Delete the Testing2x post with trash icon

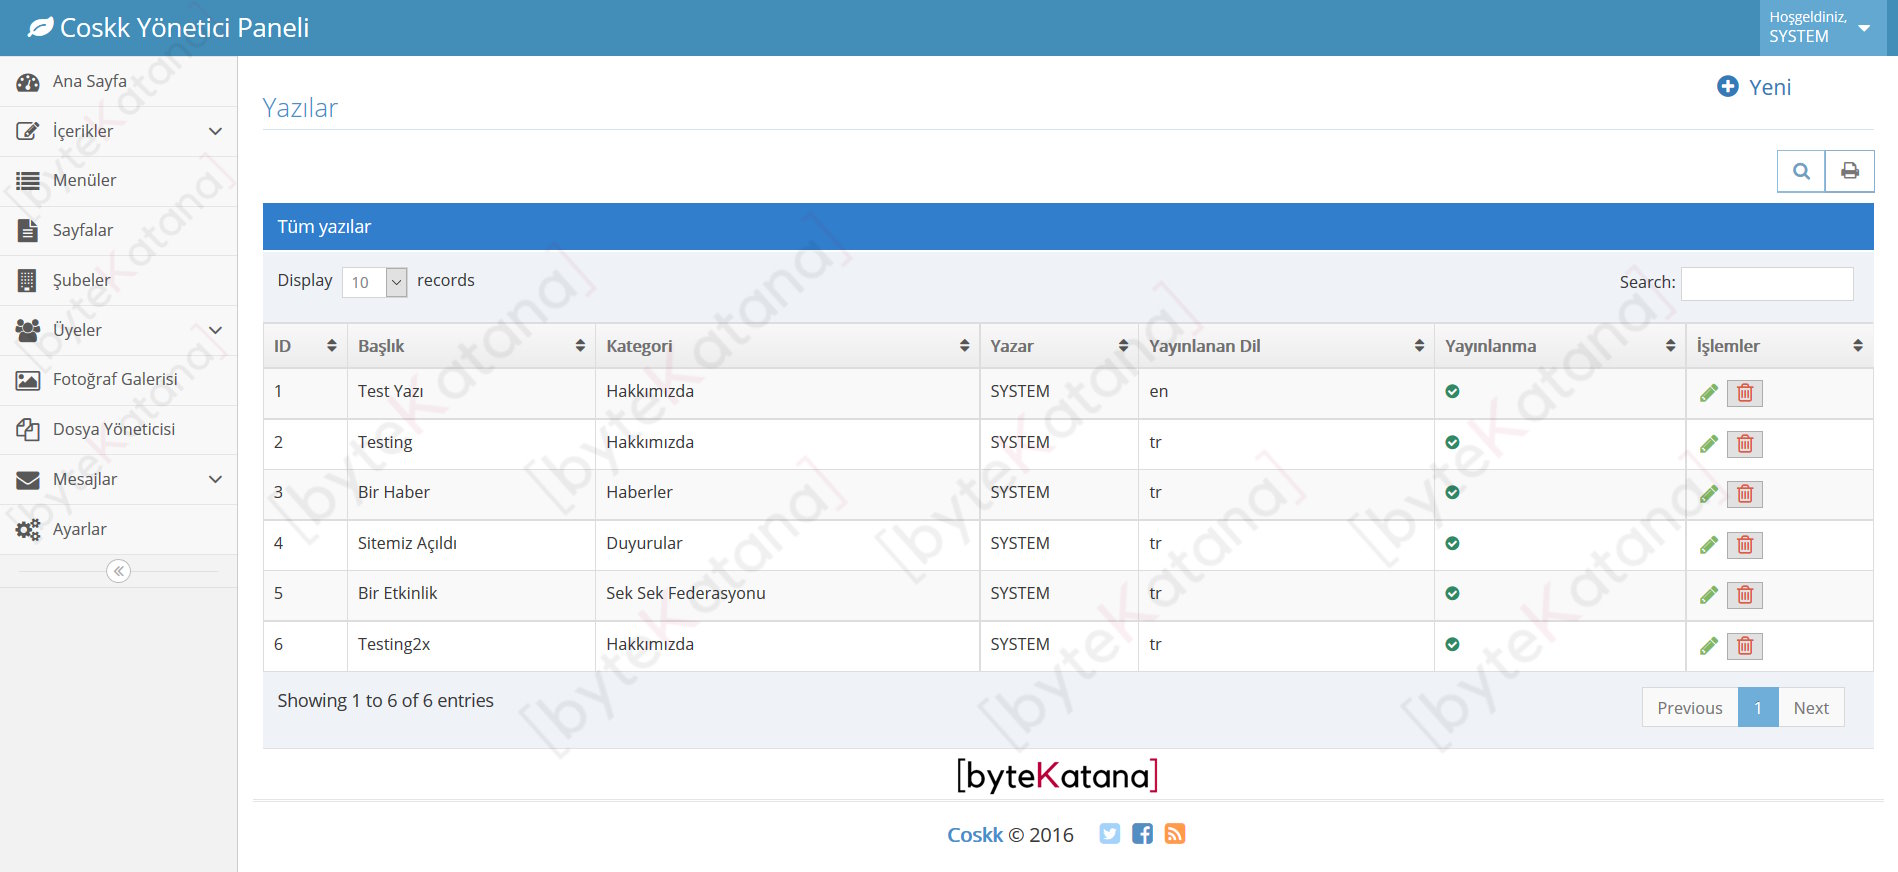pyautogui.click(x=1744, y=646)
